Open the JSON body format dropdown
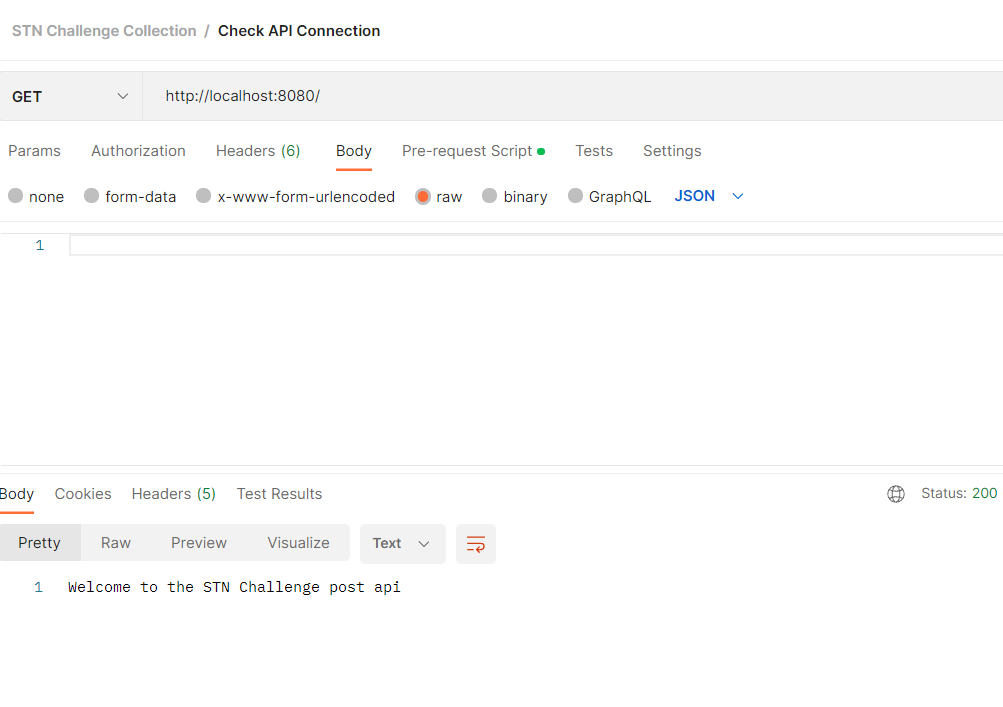The width and height of the screenshot is (1003, 707). [x=709, y=196]
